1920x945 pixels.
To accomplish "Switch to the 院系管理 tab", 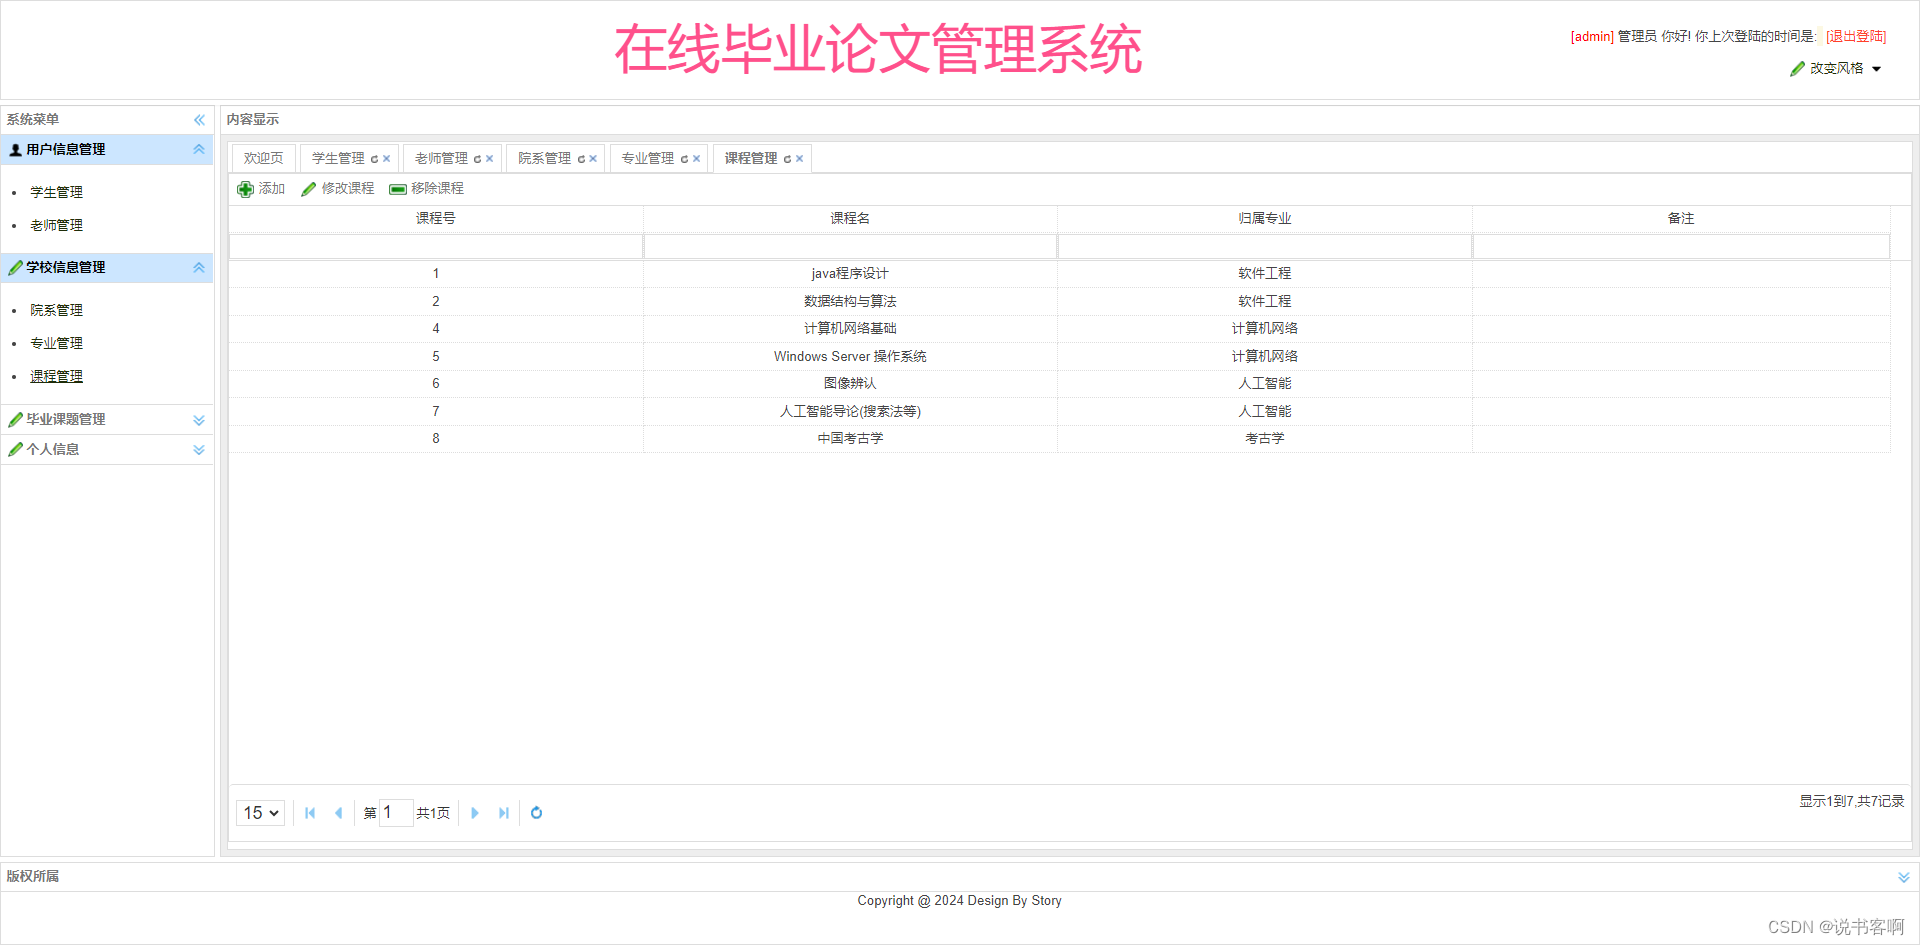I will pos(544,159).
